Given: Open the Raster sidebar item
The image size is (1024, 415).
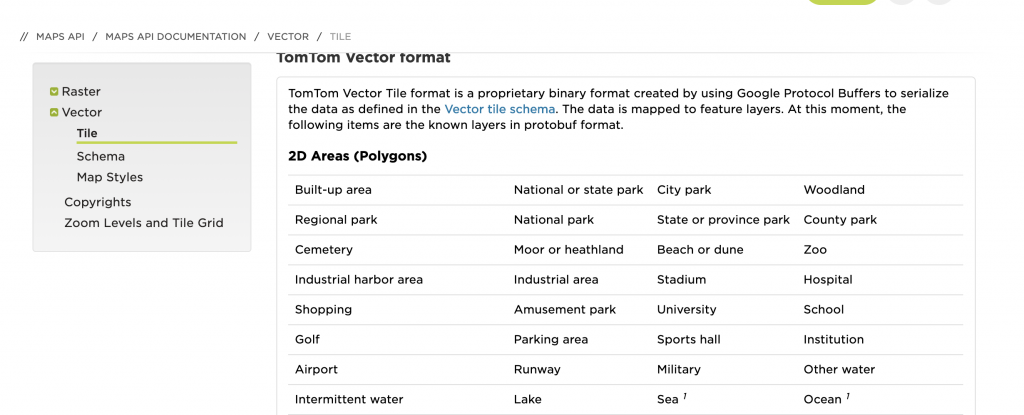Looking at the screenshot, I should tap(81, 92).
